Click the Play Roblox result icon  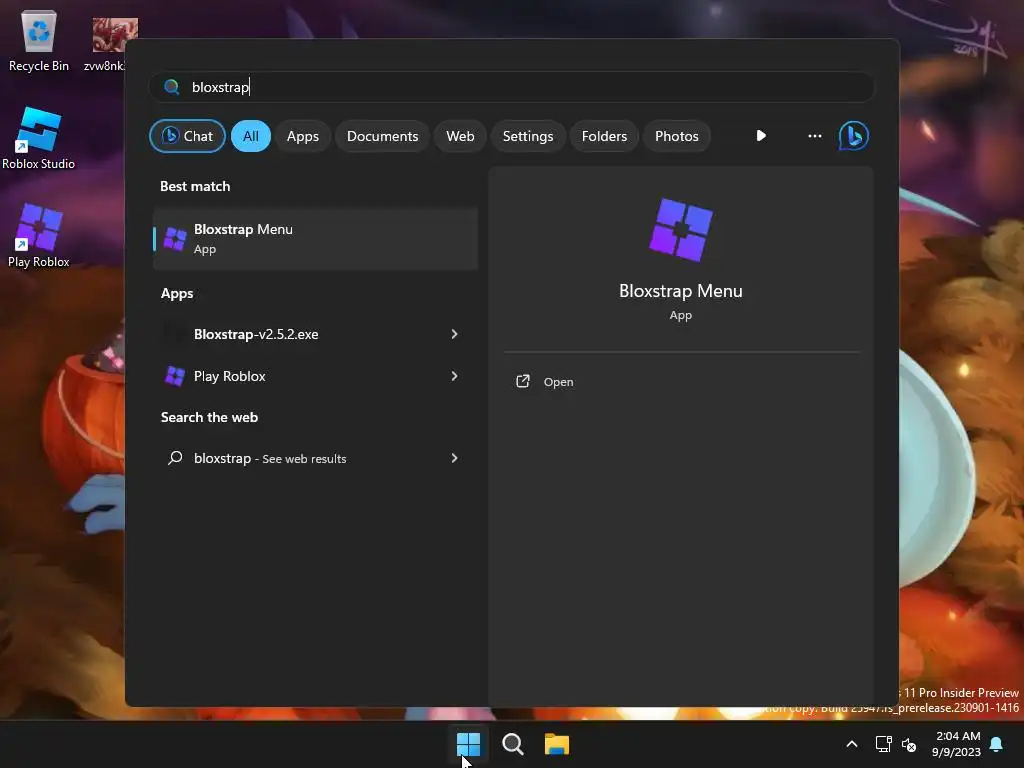pos(175,376)
